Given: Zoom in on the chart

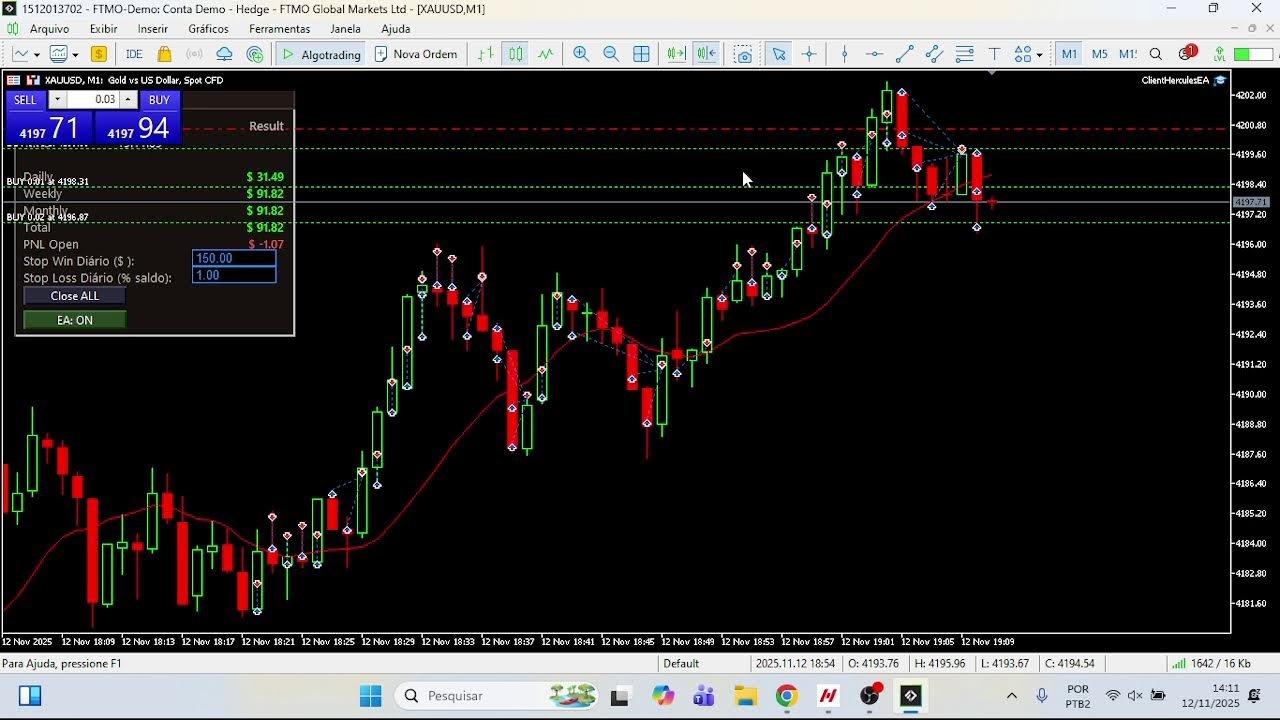Looking at the screenshot, I should pyautogui.click(x=581, y=54).
